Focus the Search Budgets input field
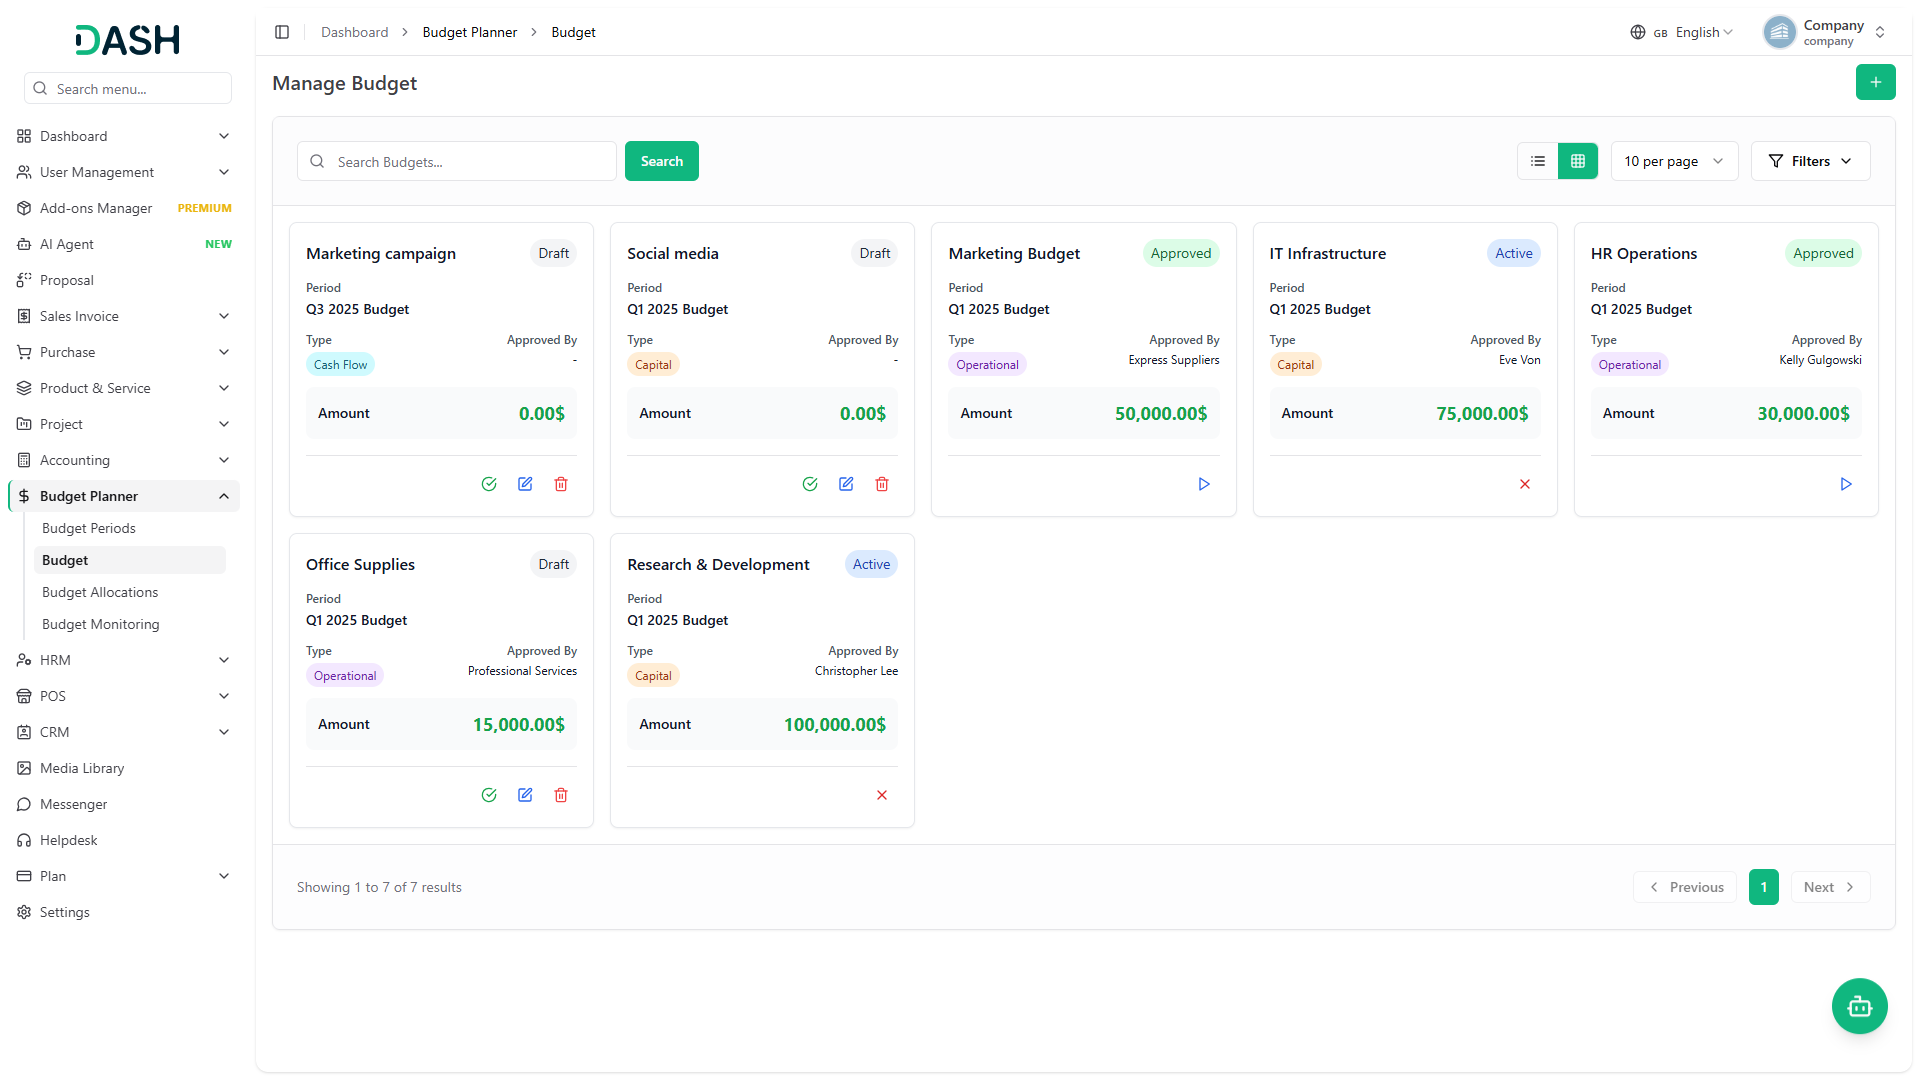Image resolution: width=1920 pixels, height=1080 pixels. pyautogui.click(x=457, y=161)
